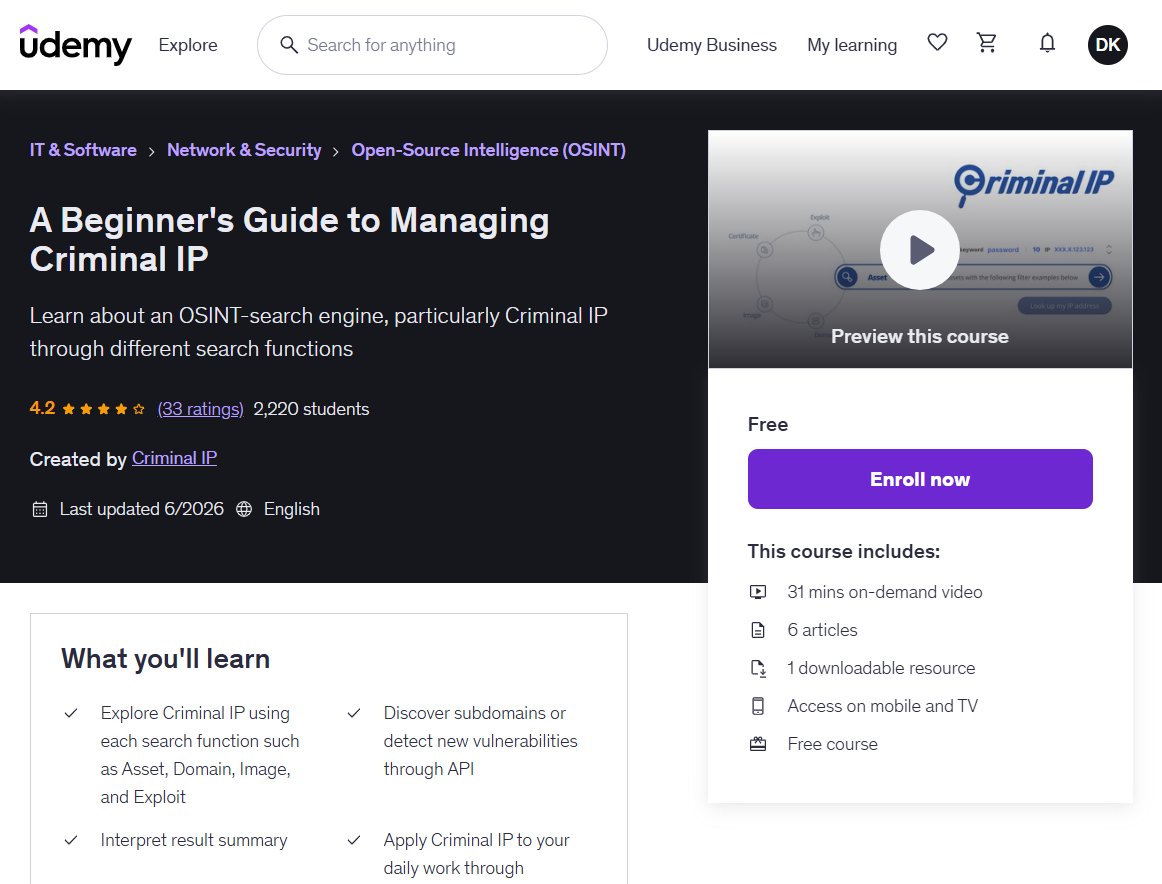
Task: Open the shopping cart icon
Action: [x=986, y=43]
